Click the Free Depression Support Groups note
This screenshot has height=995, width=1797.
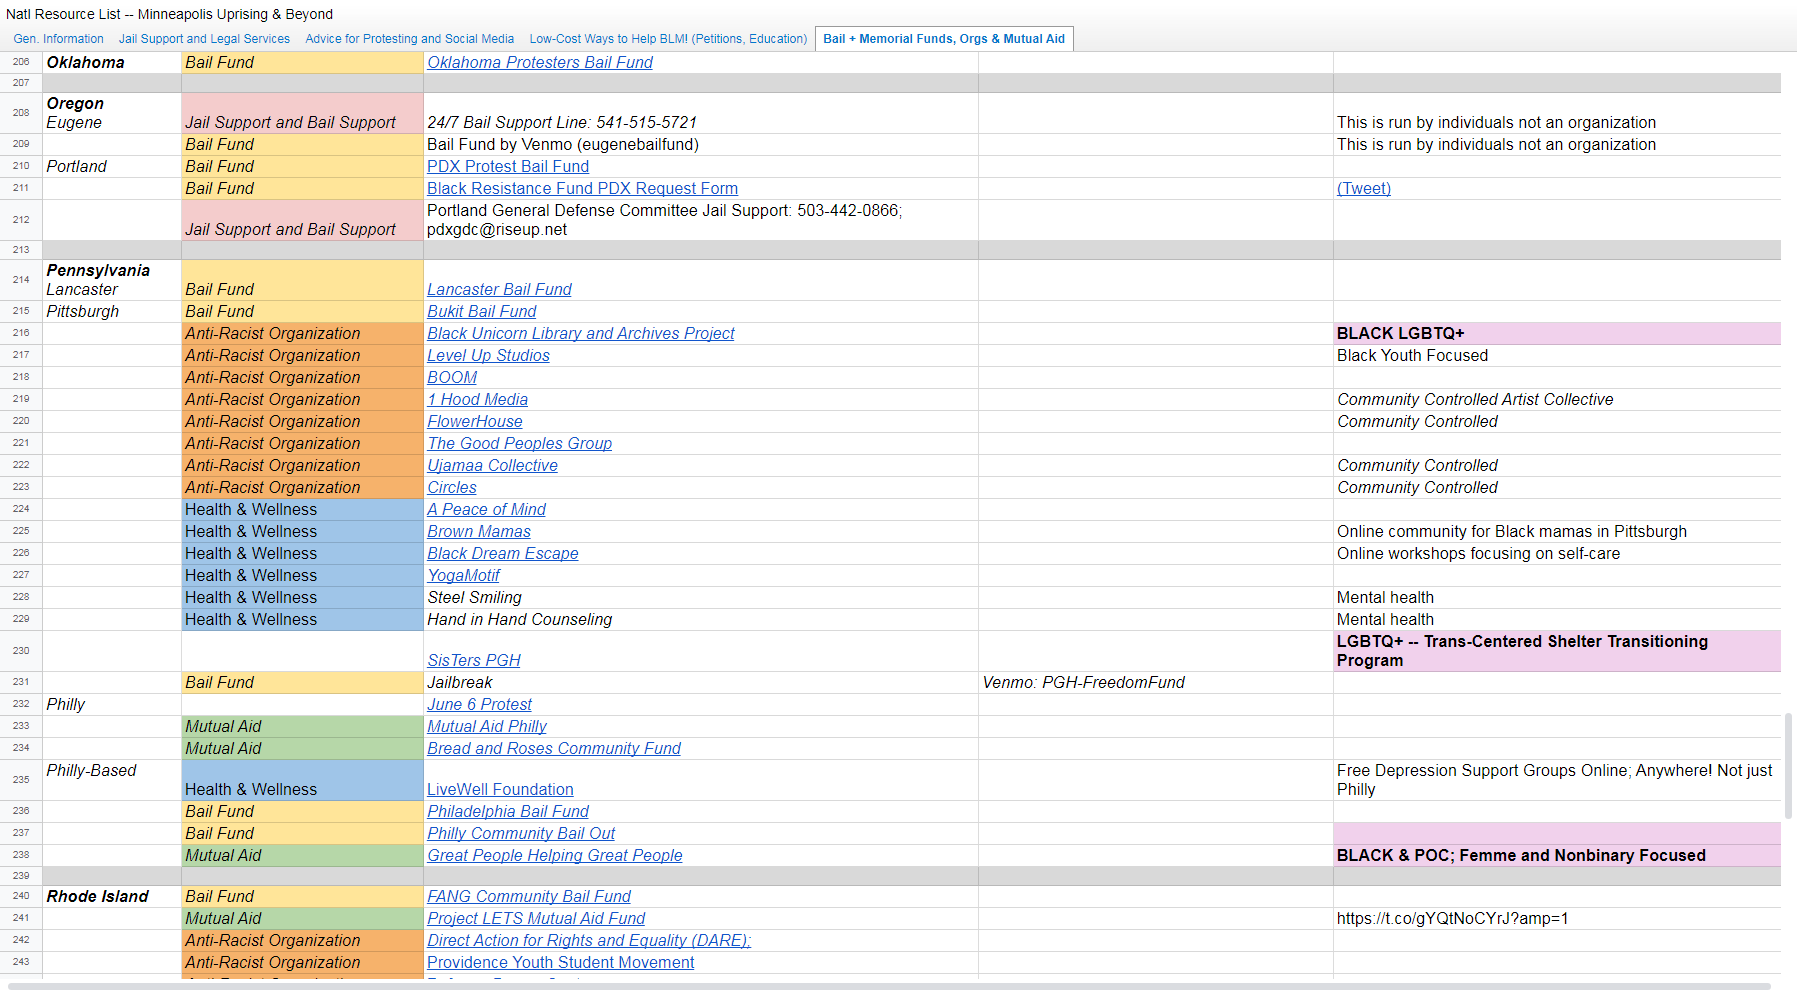[1557, 780]
